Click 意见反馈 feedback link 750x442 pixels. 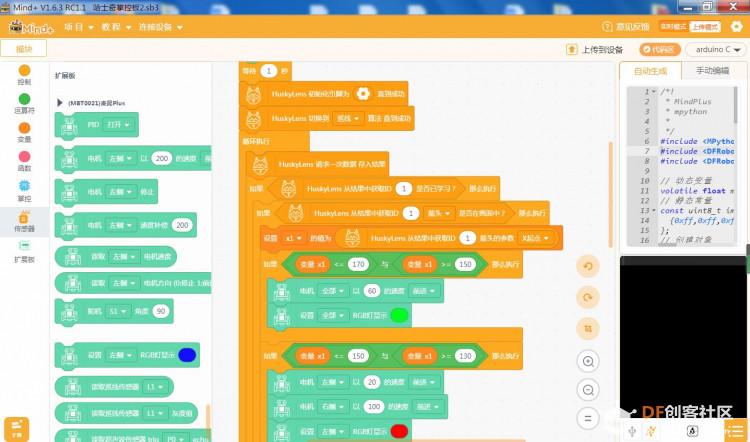626,27
